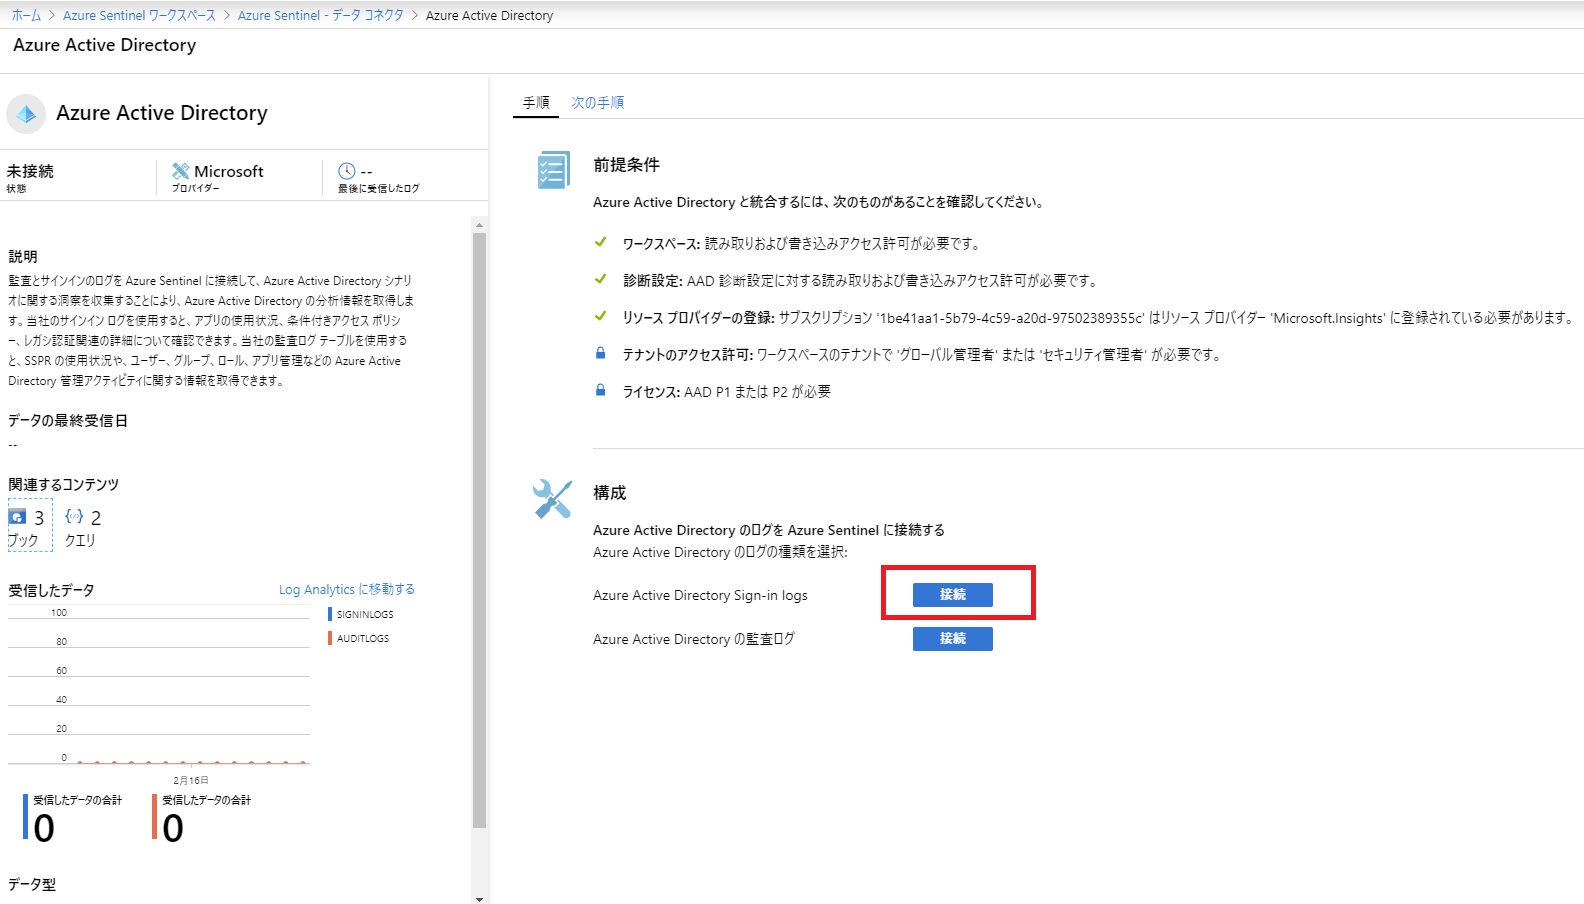Click green checkmark next to 診断設定 prerequisite

pyautogui.click(x=600, y=279)
